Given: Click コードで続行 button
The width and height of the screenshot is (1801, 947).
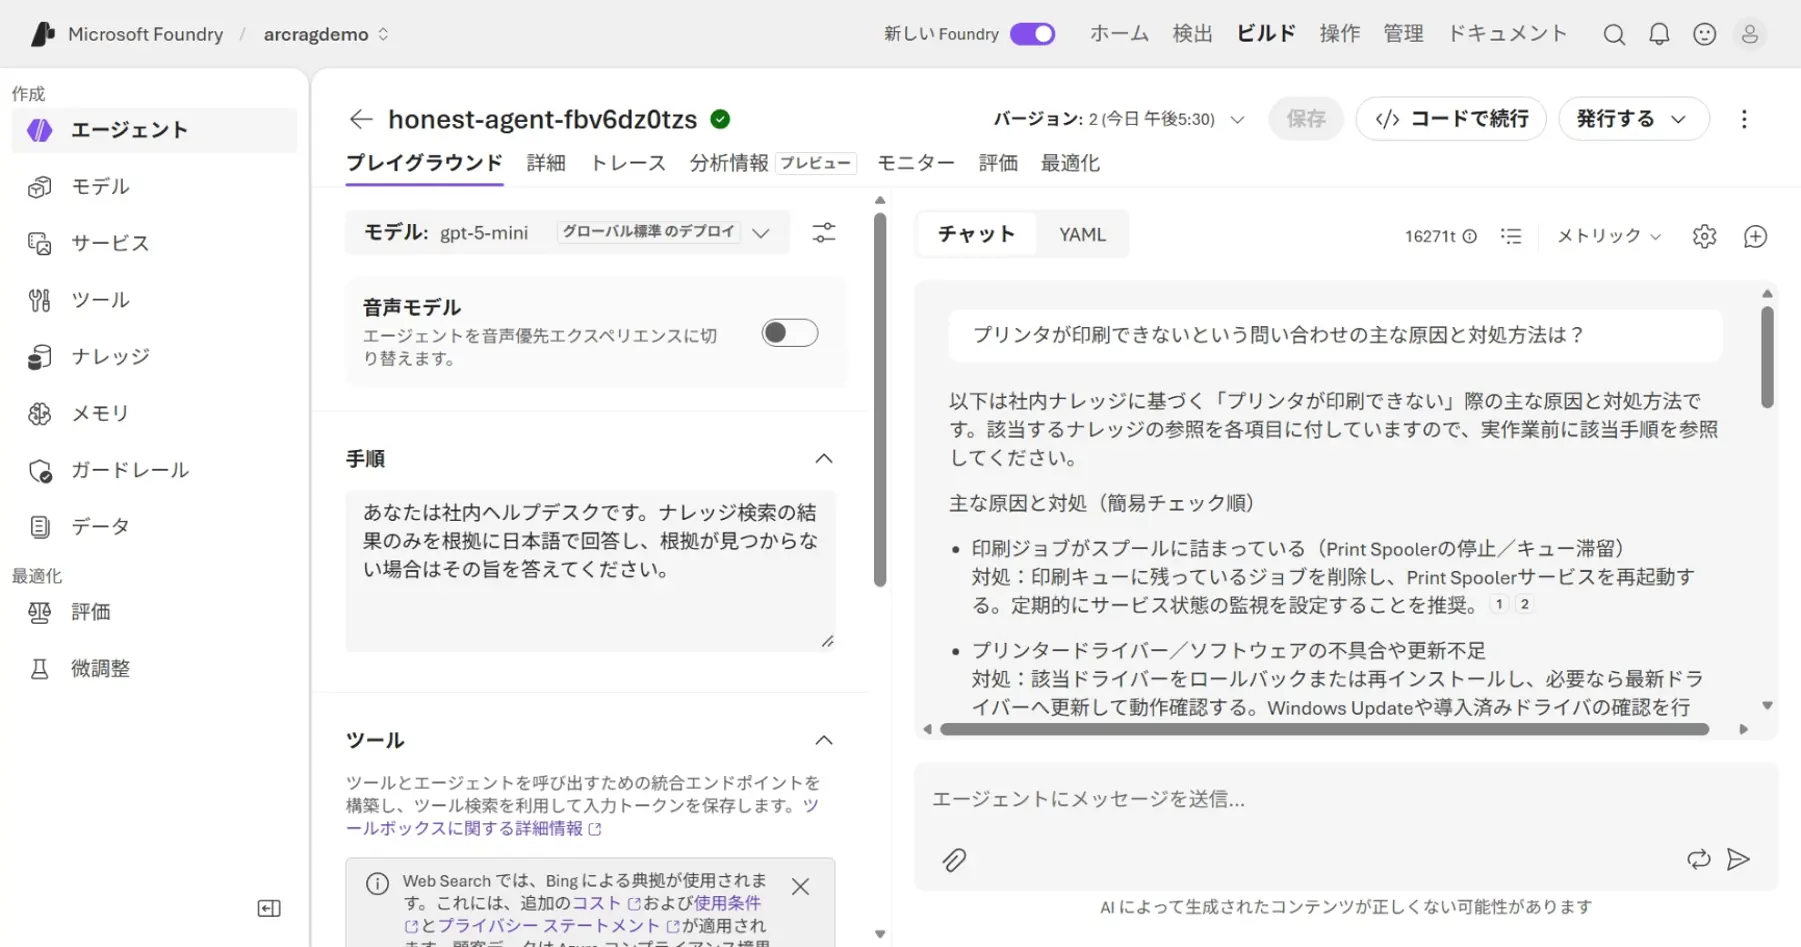Looking at the screenshot, I should click(1451, 119).
